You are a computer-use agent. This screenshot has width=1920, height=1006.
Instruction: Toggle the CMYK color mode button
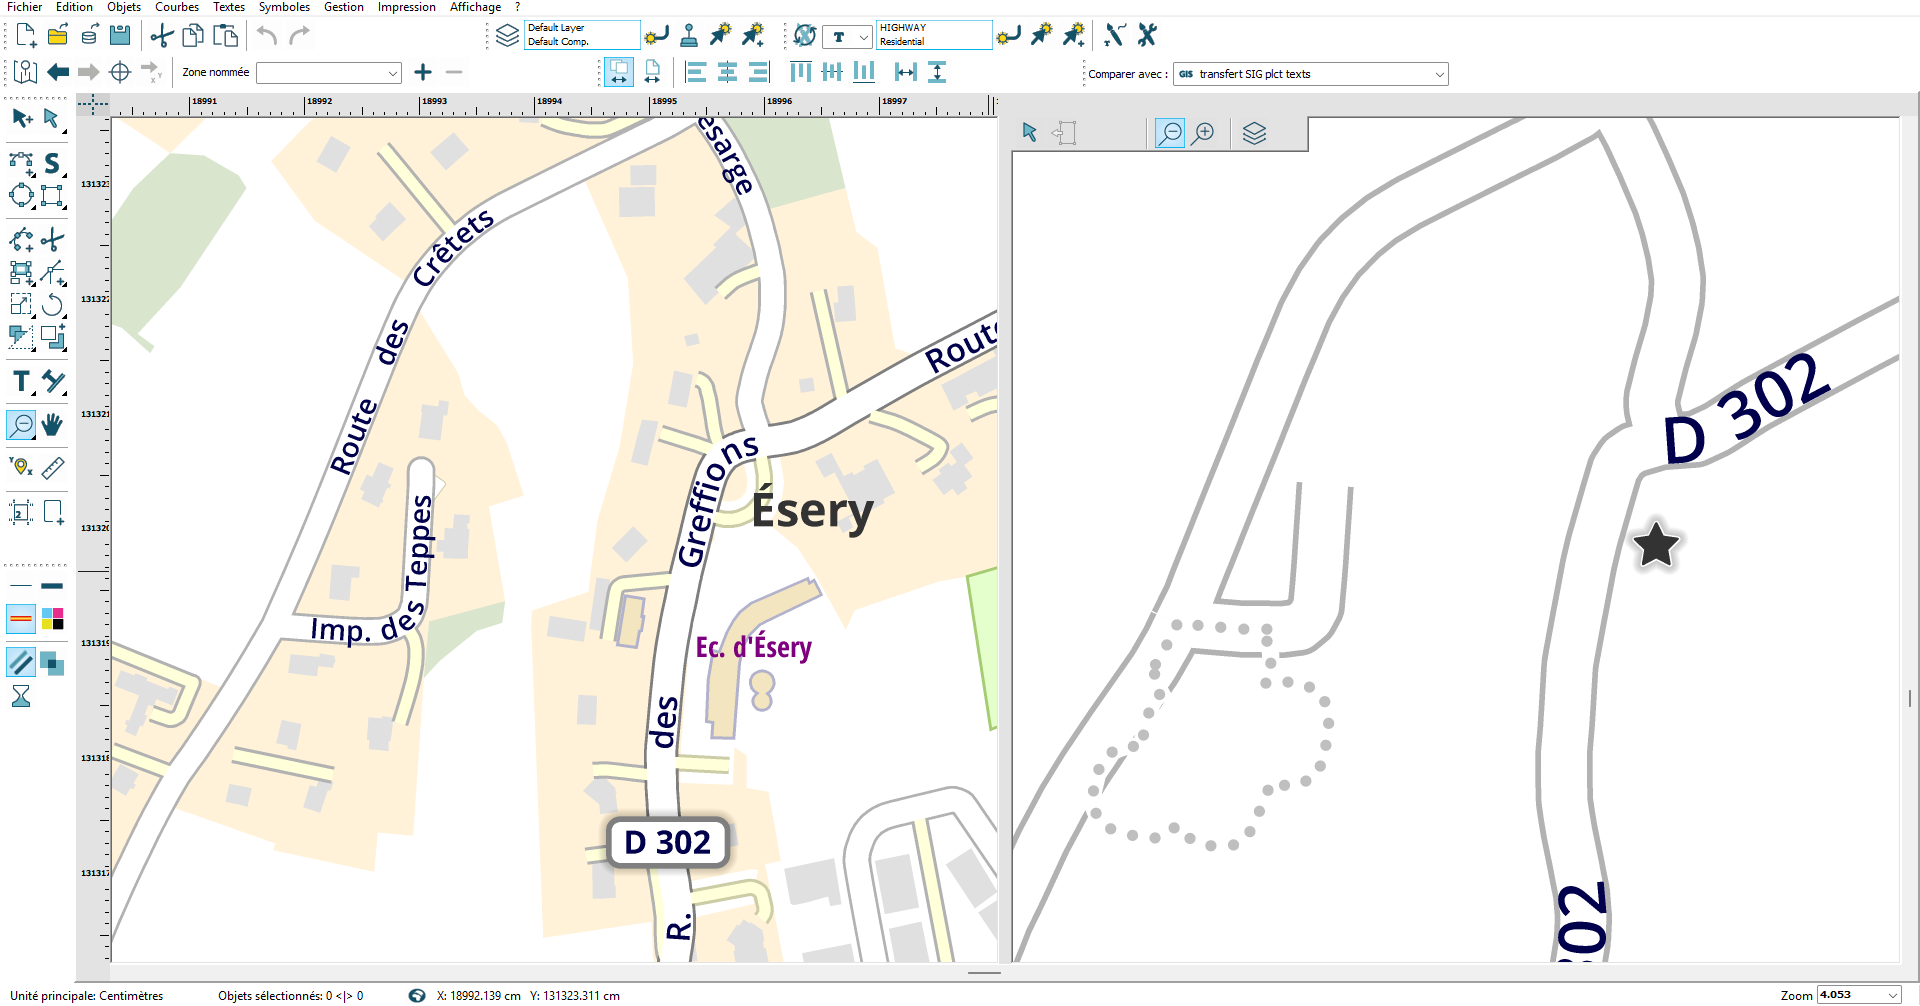pyautogui.click(x=52, y=619)
